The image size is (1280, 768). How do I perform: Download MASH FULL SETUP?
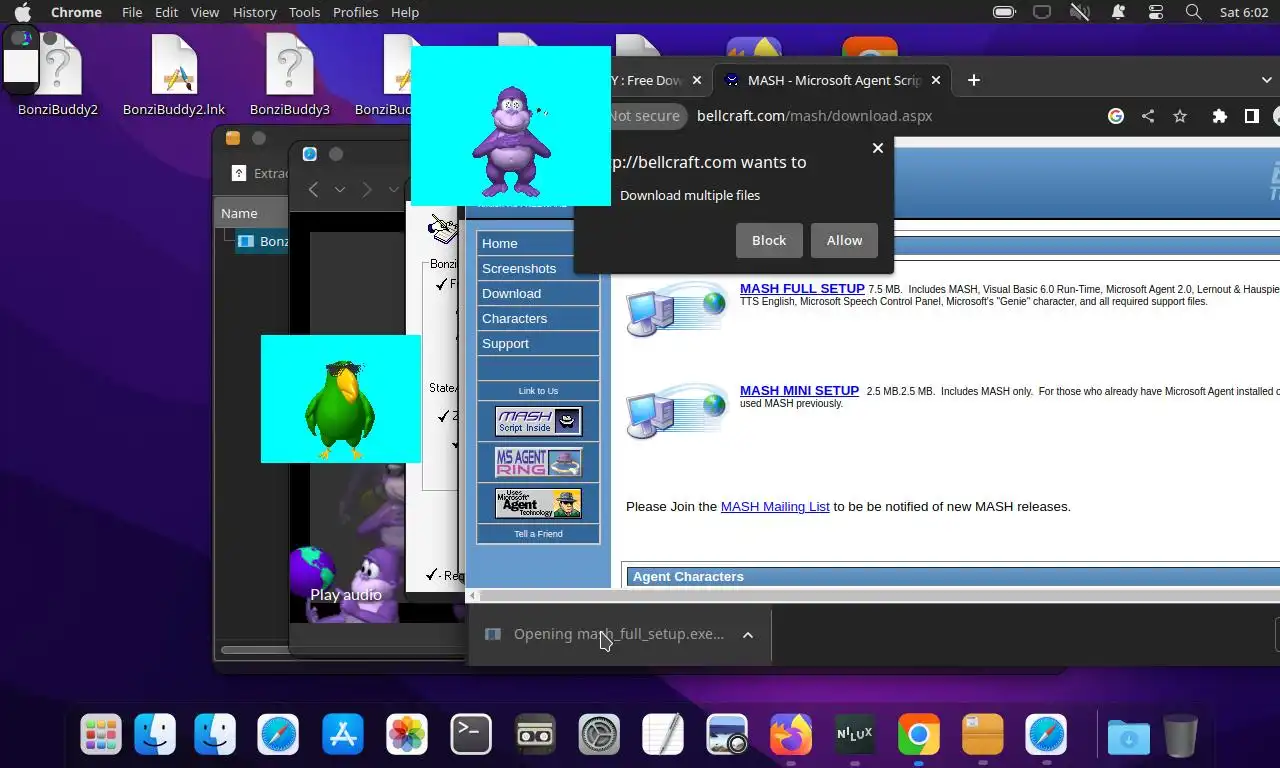(x=802, y=288)
